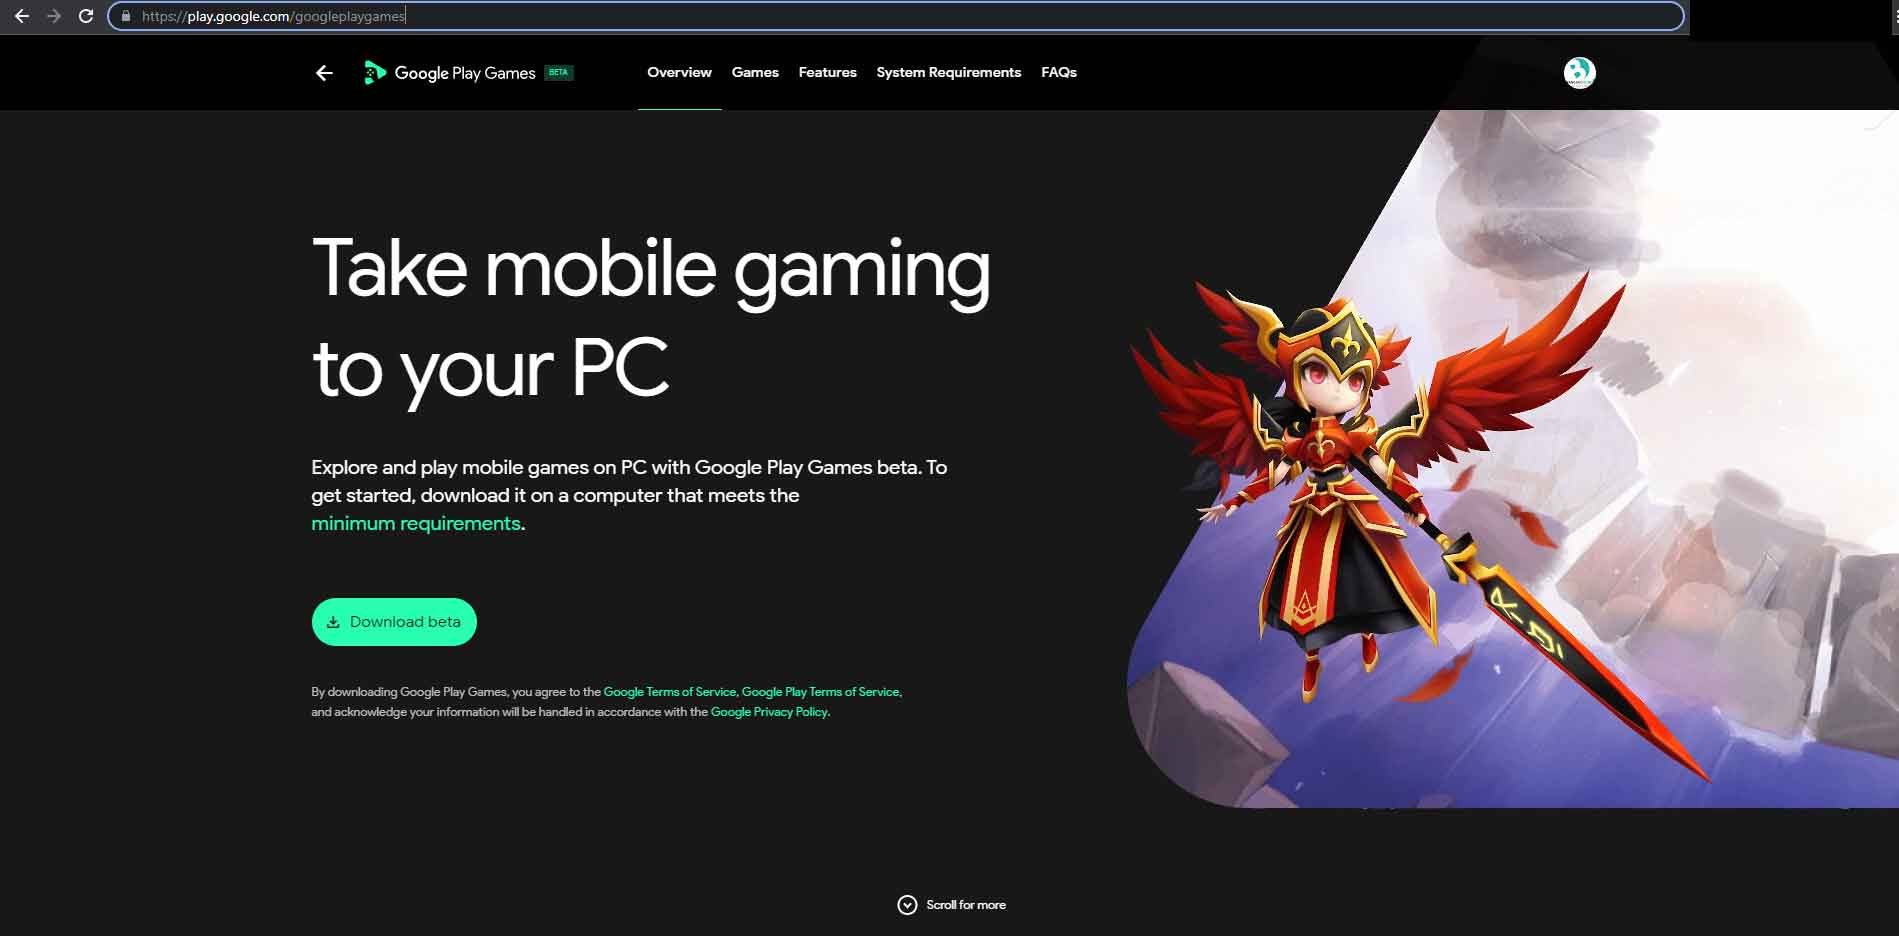Click the page's white back arrow
Viewport: 1899px width, 936px height.
click(324, 73)
